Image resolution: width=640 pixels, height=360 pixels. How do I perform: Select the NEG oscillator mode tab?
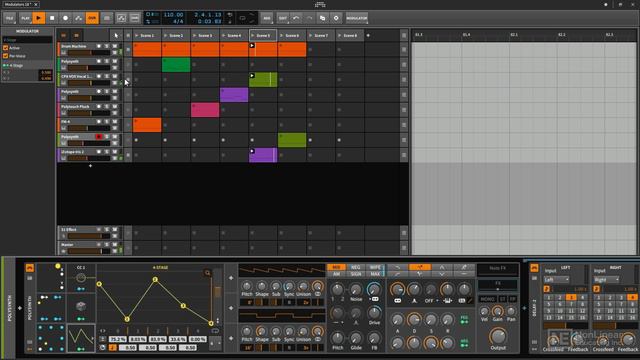coord(356,267)
